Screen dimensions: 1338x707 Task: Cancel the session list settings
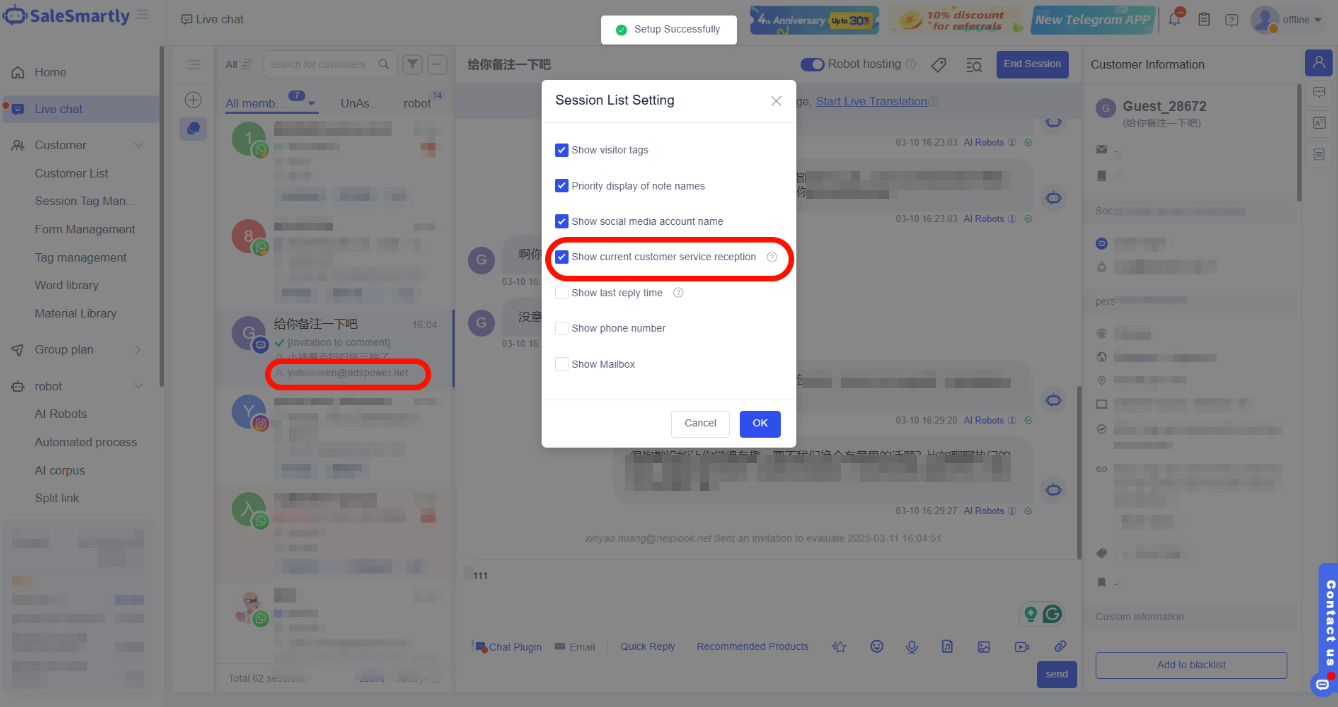coord(700,423)
